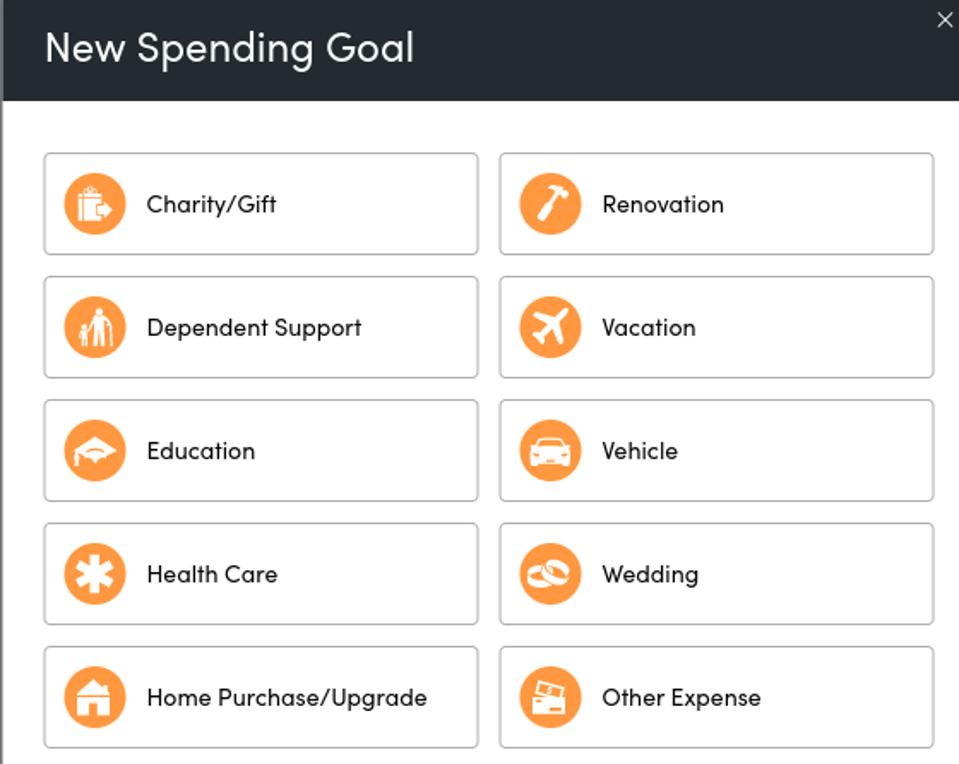
Task: Click the Vacation airplane icon
Action: 550,327
